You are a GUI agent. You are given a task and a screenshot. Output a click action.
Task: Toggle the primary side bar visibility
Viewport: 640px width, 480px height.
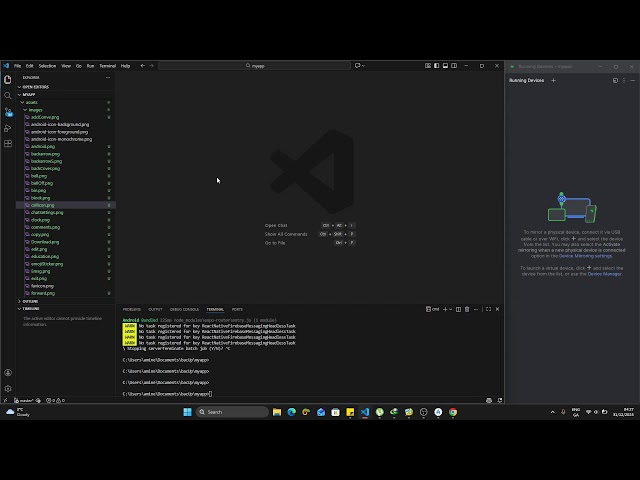coord(437,66)
